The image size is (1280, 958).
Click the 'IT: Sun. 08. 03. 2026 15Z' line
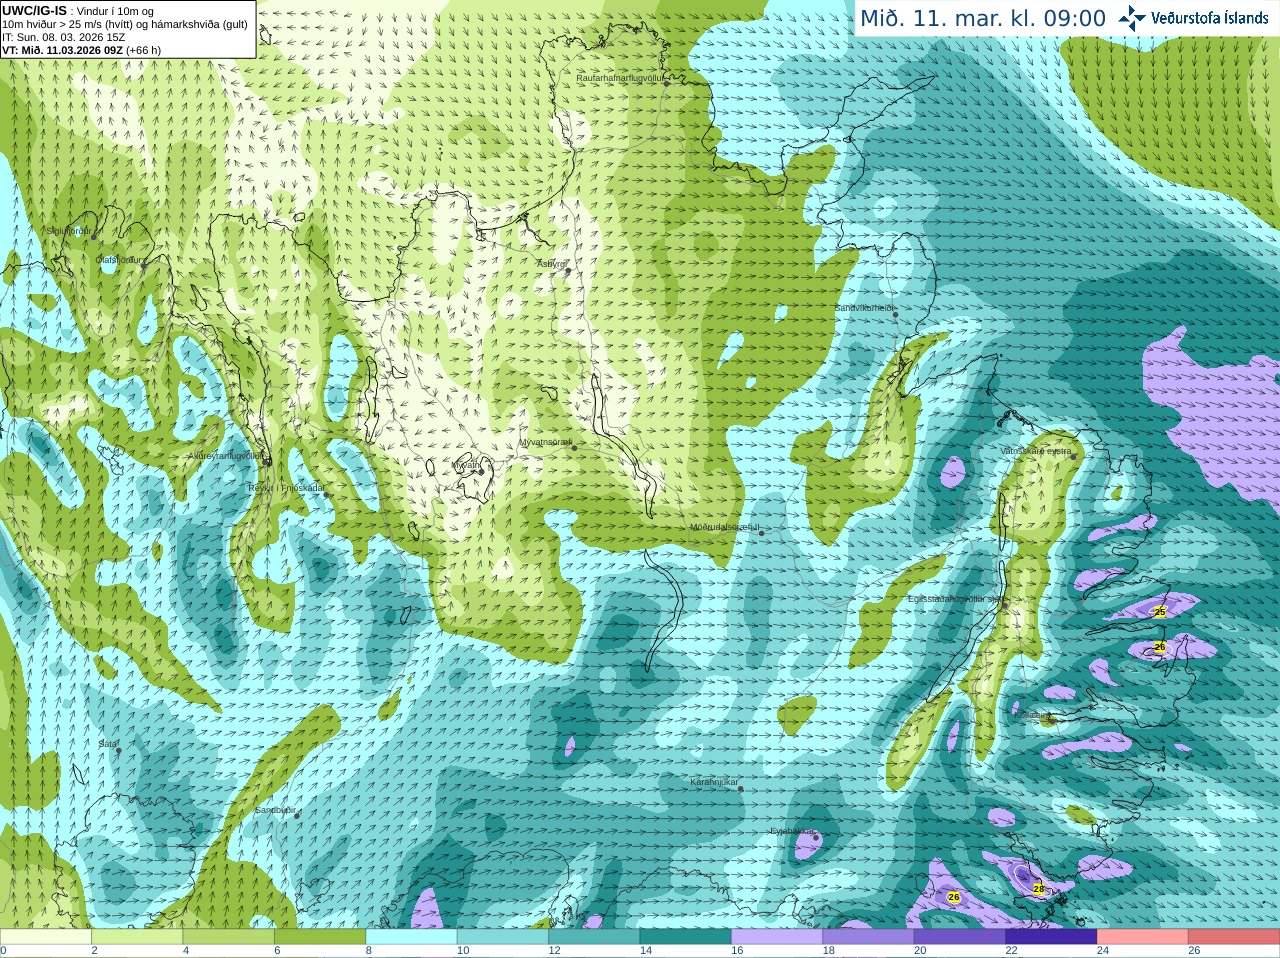coord(63,36)
